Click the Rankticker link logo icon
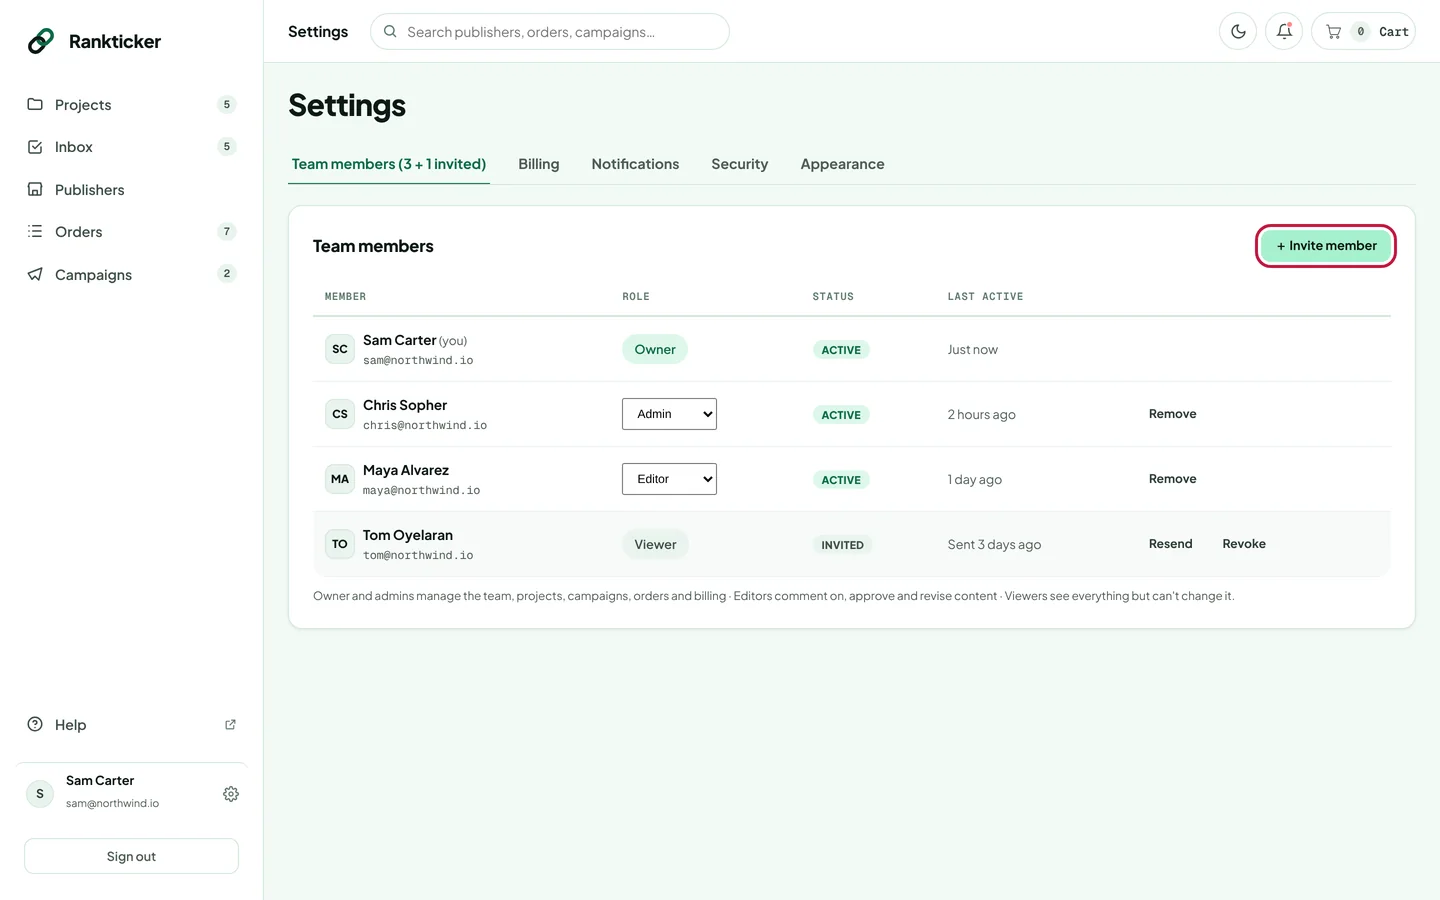Screen dimensions: 1440x900 (41, 41)
